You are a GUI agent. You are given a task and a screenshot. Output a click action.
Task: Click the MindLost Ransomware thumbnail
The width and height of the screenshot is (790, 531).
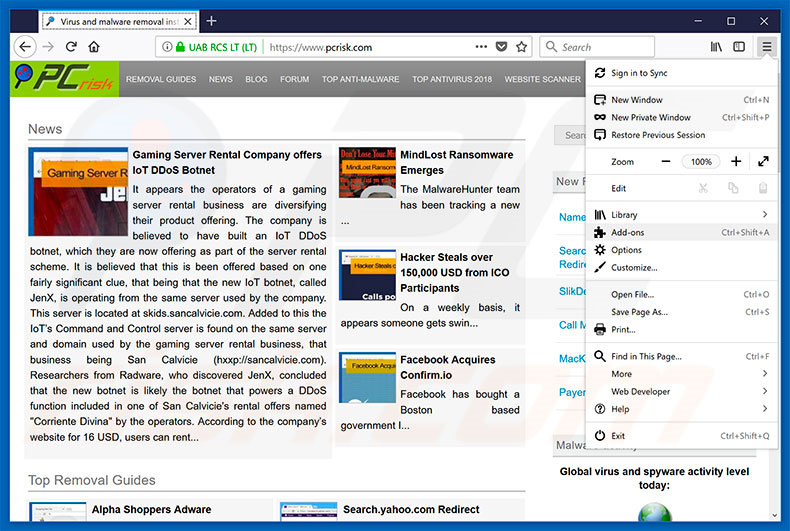pos(367,172)
